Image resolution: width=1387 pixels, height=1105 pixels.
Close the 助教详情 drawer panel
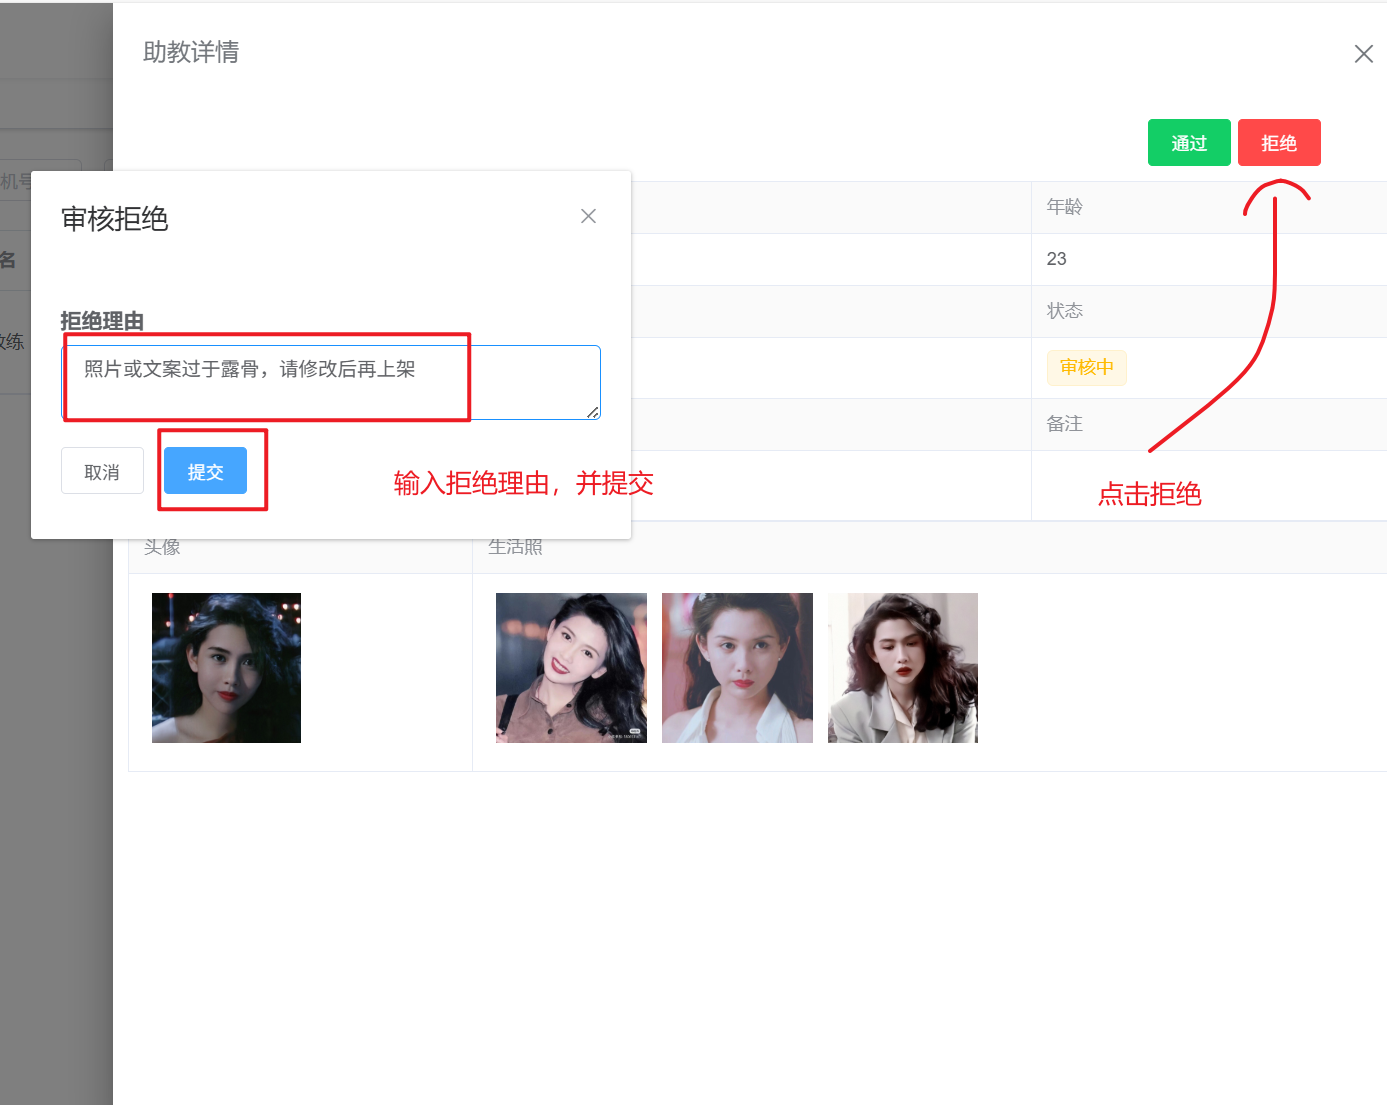point(1363,54)
